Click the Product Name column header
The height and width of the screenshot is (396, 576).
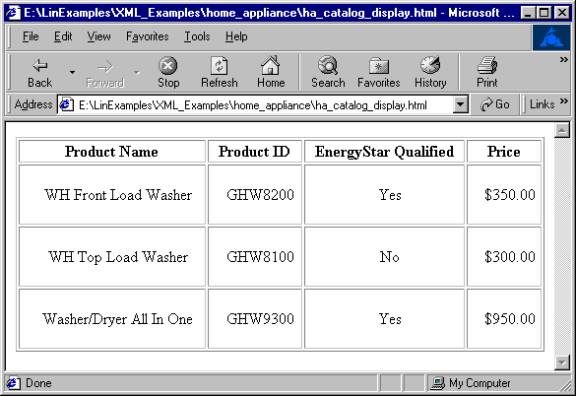pos(112,152)
